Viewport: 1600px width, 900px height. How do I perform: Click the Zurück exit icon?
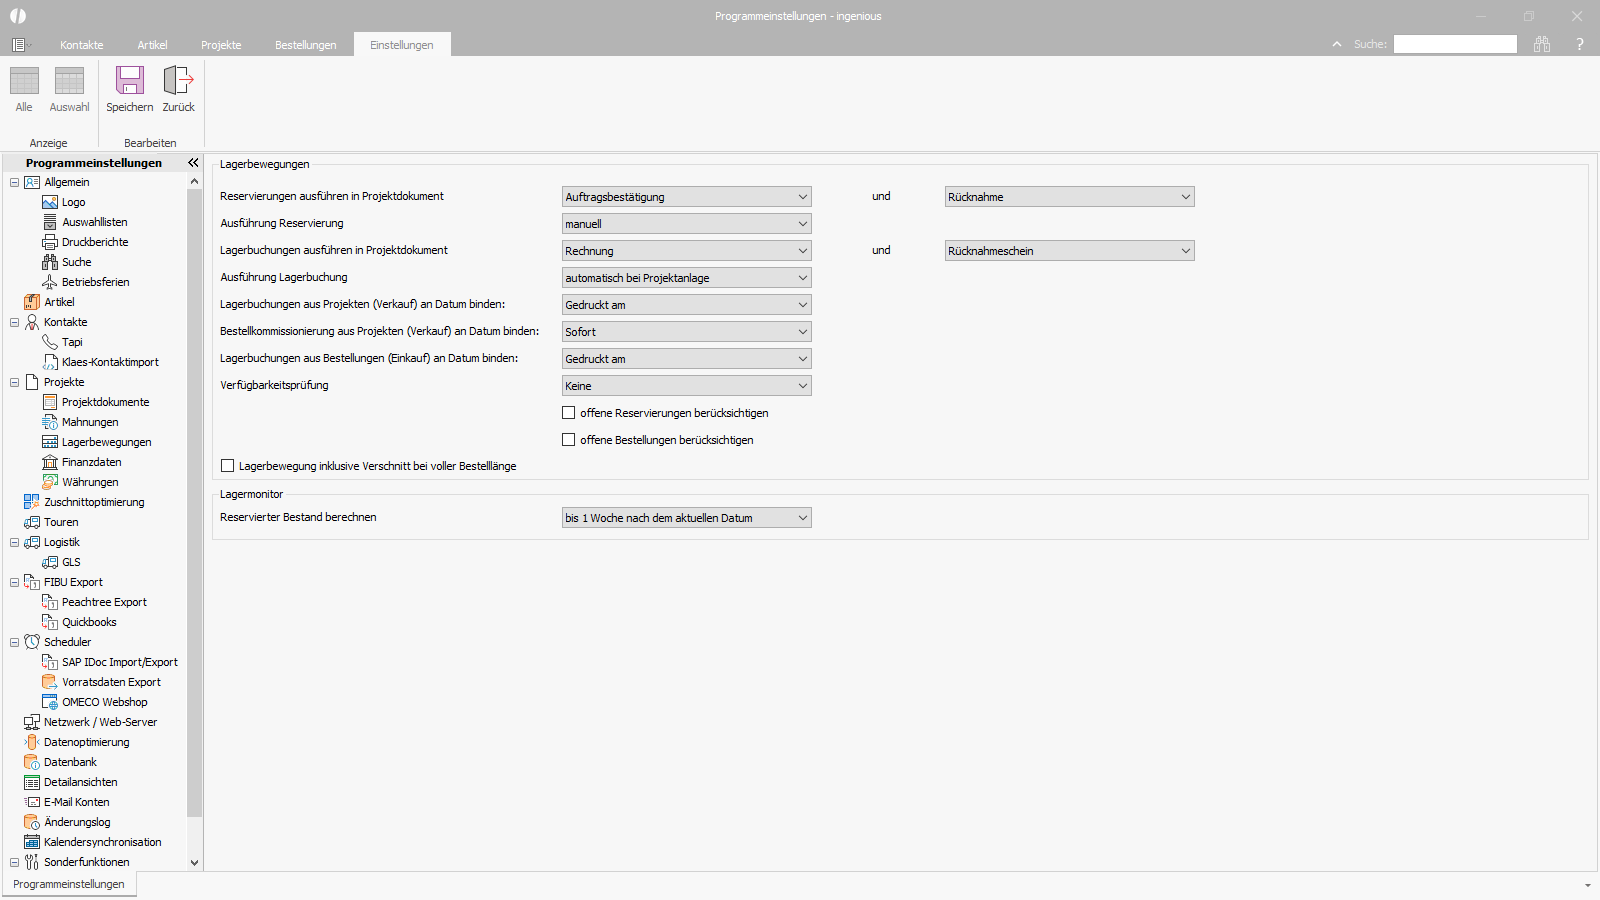point(178,80)
